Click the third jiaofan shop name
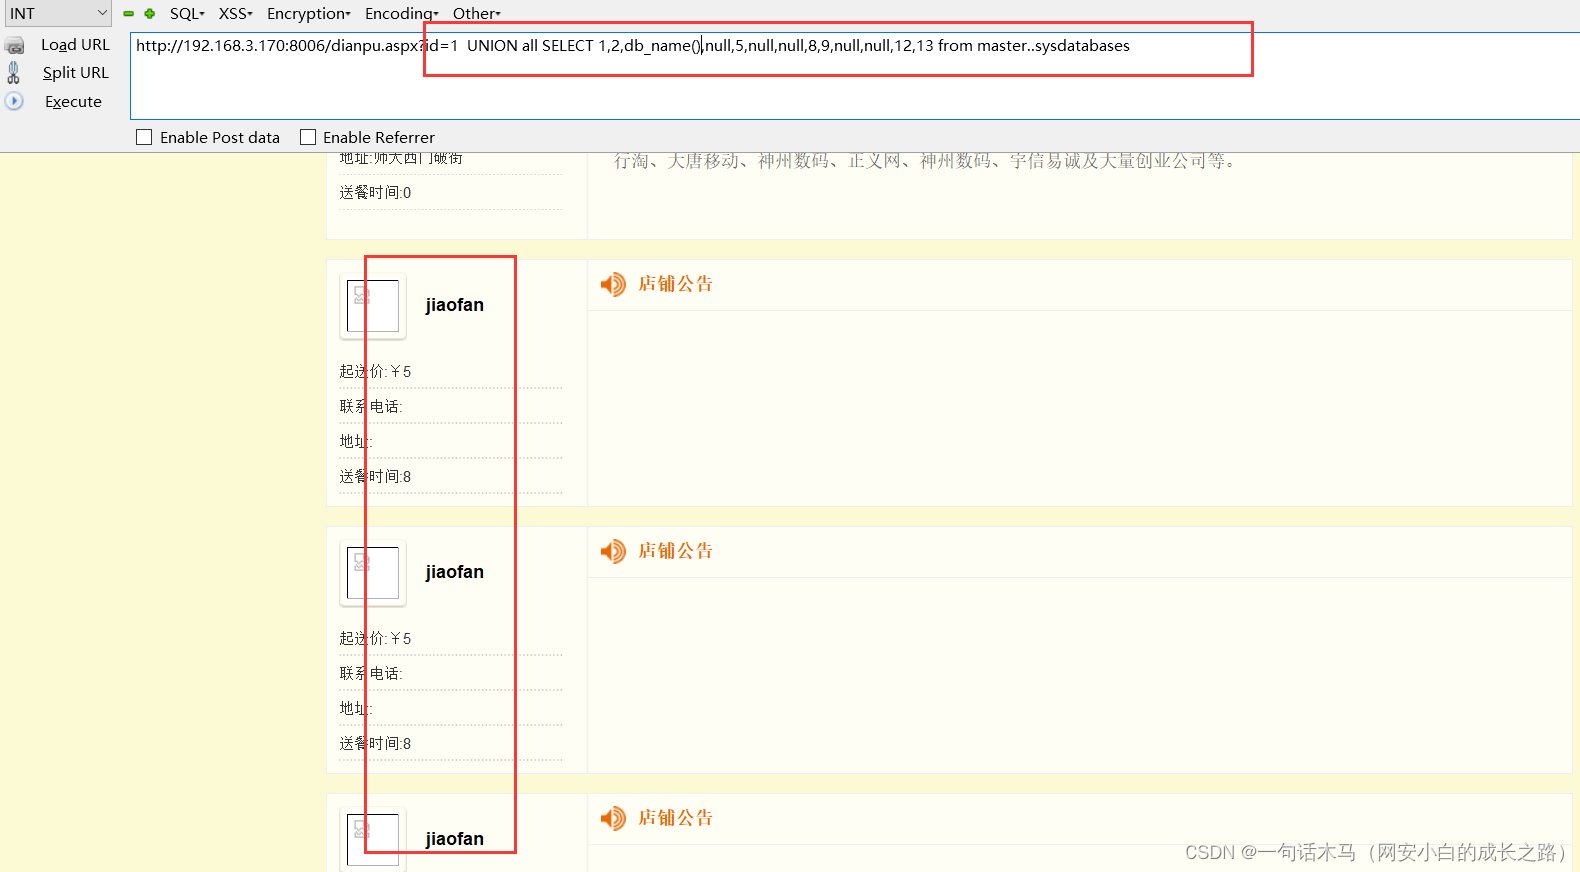This screenshot has width=1580, height=872. point(455,839)
